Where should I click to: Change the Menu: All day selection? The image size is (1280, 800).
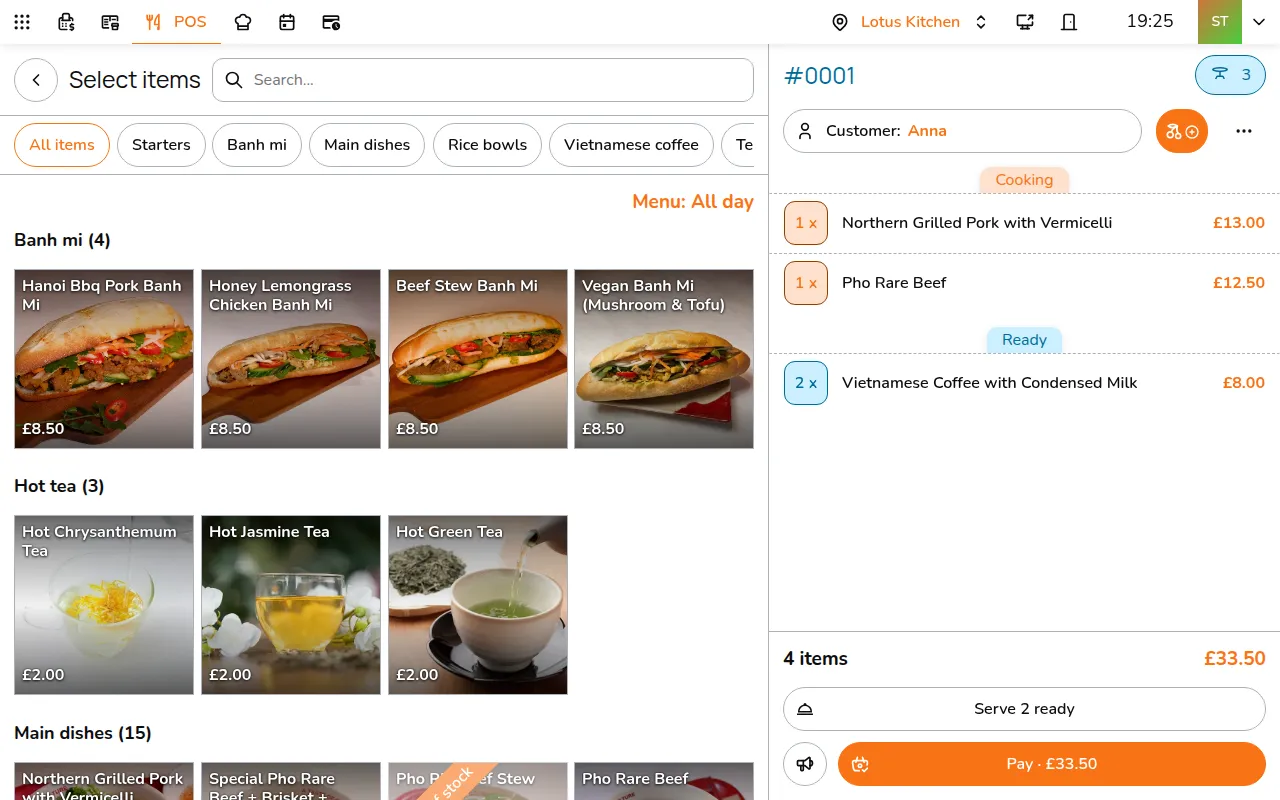(x=693, y=202)
